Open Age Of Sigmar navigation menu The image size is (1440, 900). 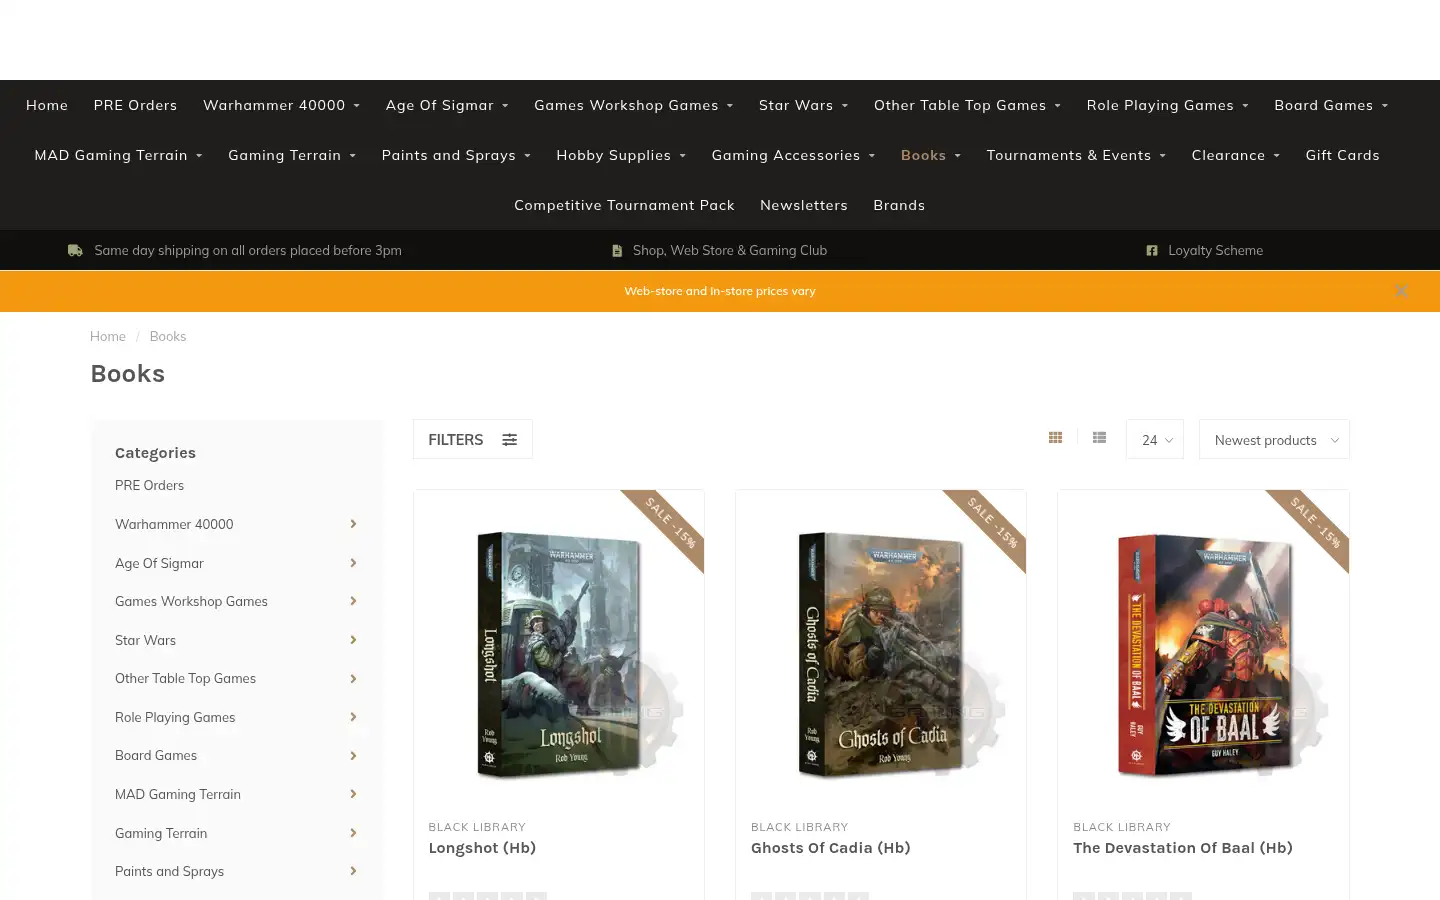coord(447,105)
